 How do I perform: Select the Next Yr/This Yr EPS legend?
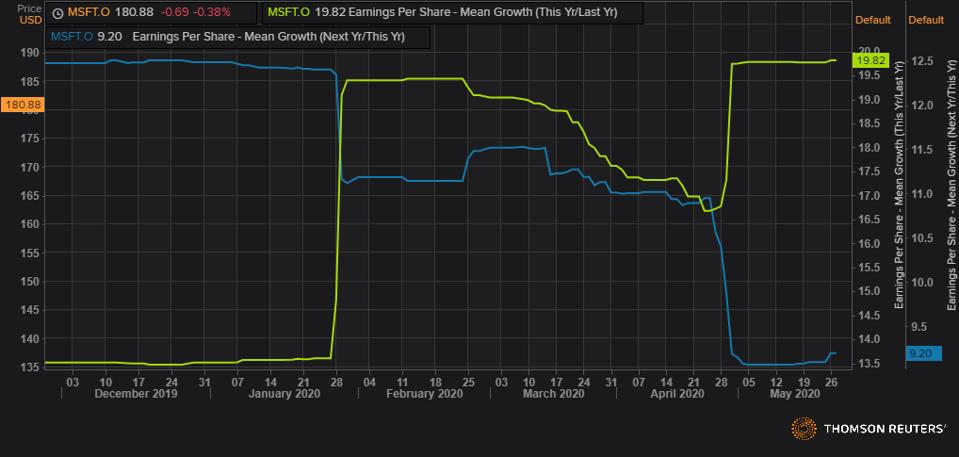pyautogui.click(x=238, y=38)
